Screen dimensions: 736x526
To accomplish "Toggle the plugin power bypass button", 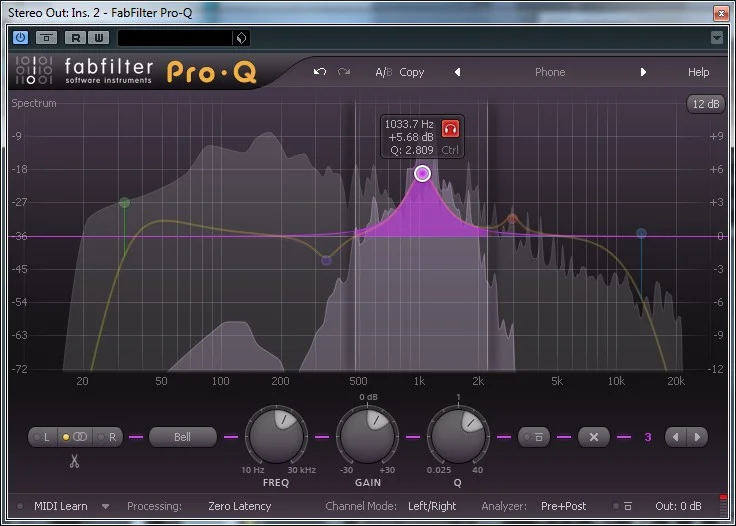I will [x=20, y=37].
